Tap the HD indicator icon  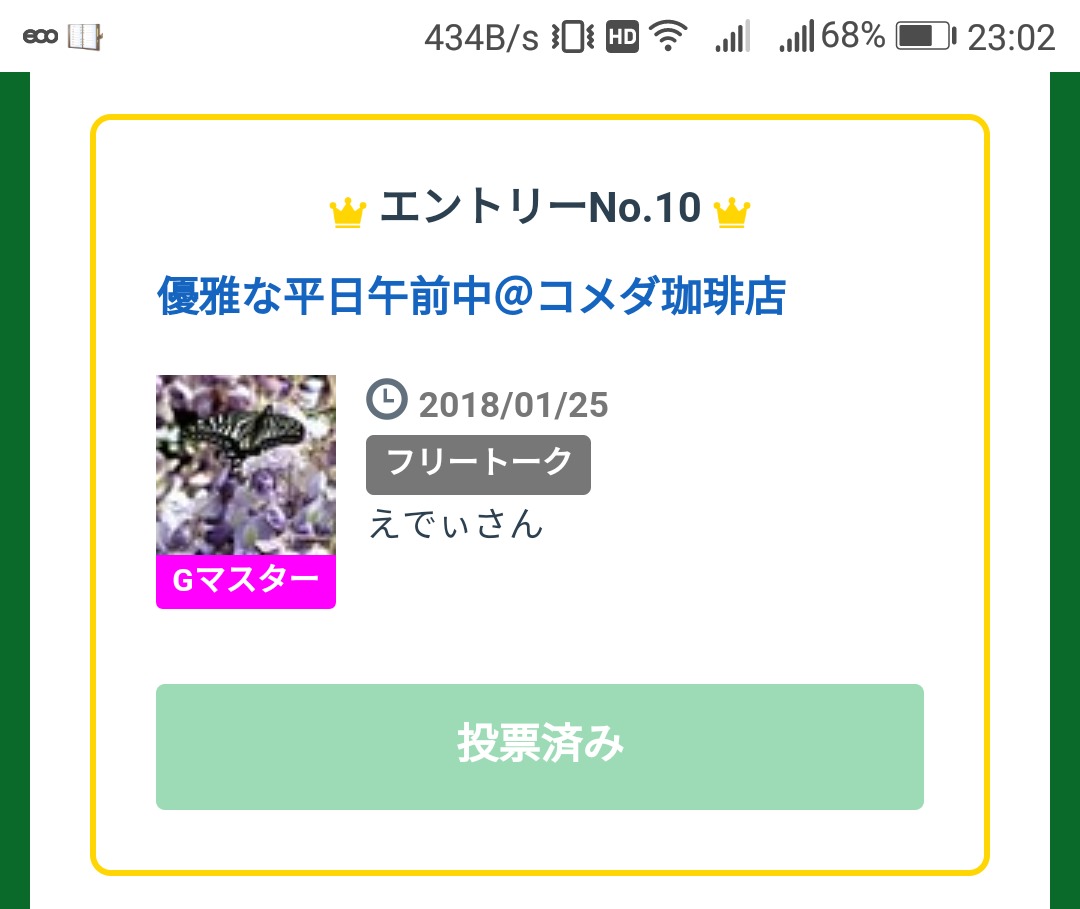click(x=622, y=38)
